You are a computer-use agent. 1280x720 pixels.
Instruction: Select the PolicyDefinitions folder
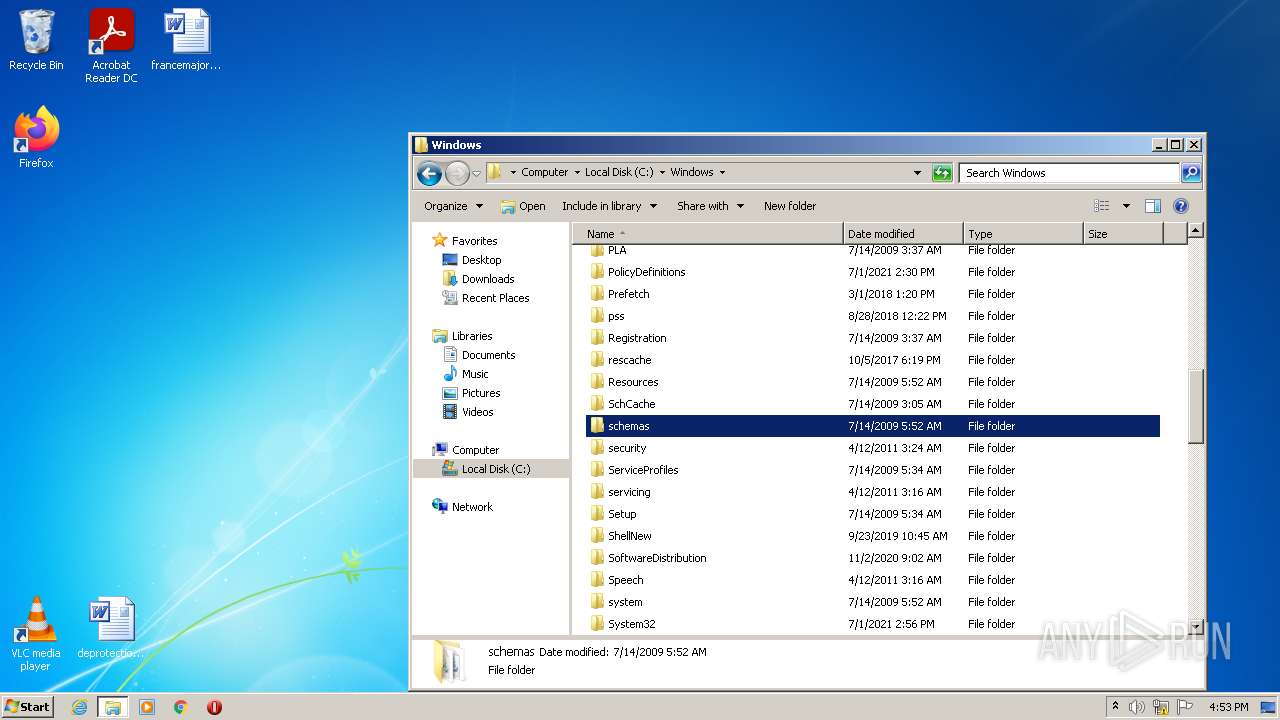(873, 272)
